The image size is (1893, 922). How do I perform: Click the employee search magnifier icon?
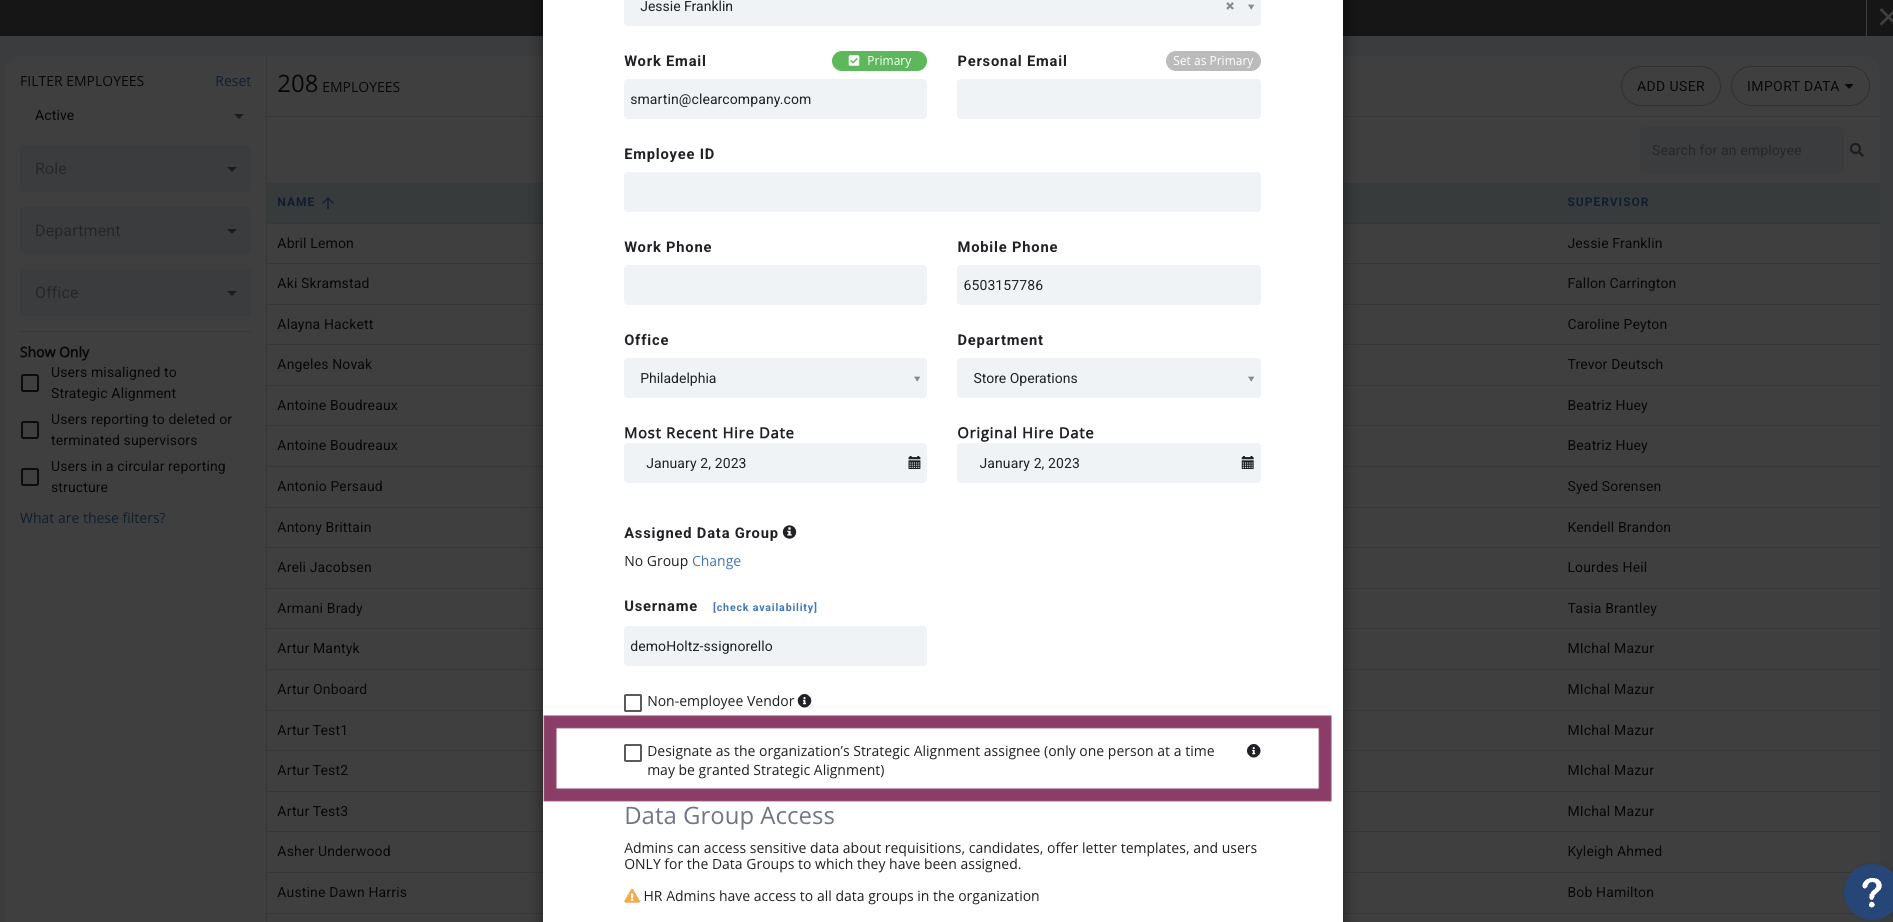click(1857, 150)
